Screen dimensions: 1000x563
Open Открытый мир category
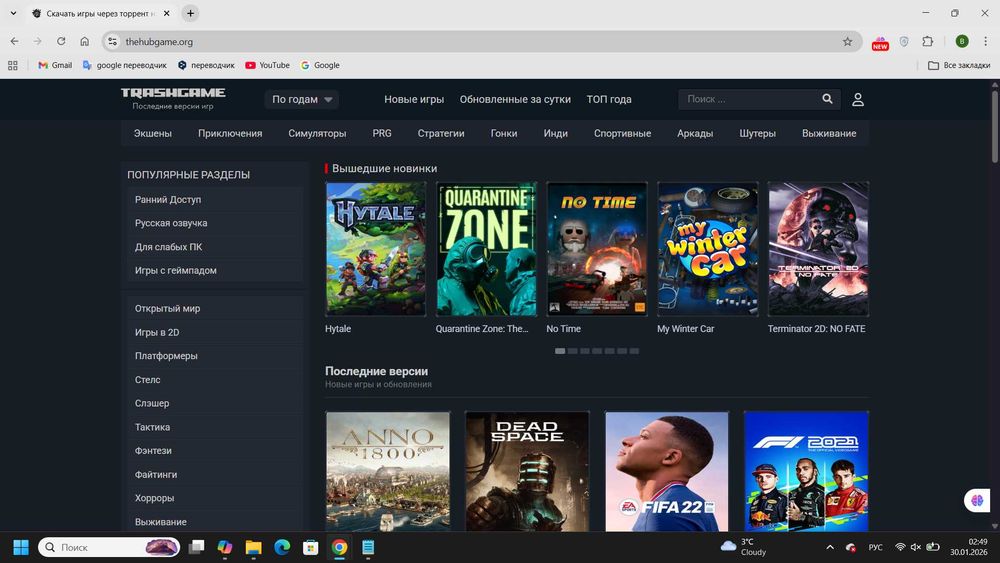pos(215,309)
